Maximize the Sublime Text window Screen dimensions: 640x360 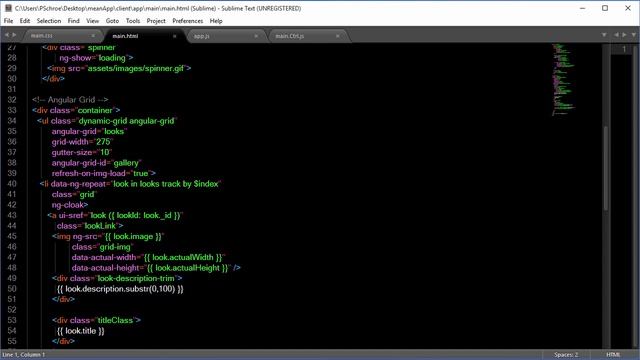[605, 8]
